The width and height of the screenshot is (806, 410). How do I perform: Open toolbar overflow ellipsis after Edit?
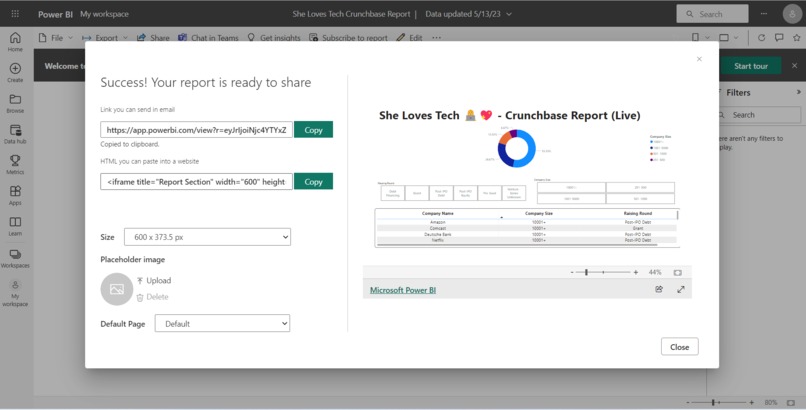pos(436,38)
